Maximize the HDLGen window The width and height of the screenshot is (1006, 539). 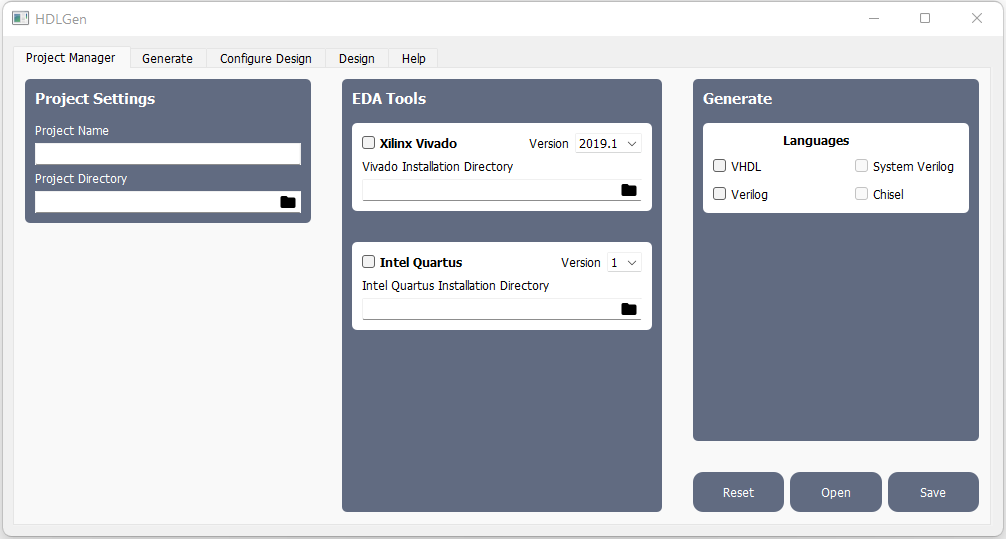pos(925,18)
